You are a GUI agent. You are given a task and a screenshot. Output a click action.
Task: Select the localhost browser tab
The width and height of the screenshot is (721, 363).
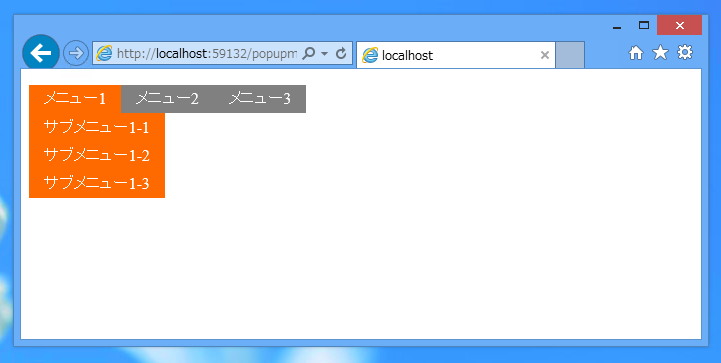[456, 55]
